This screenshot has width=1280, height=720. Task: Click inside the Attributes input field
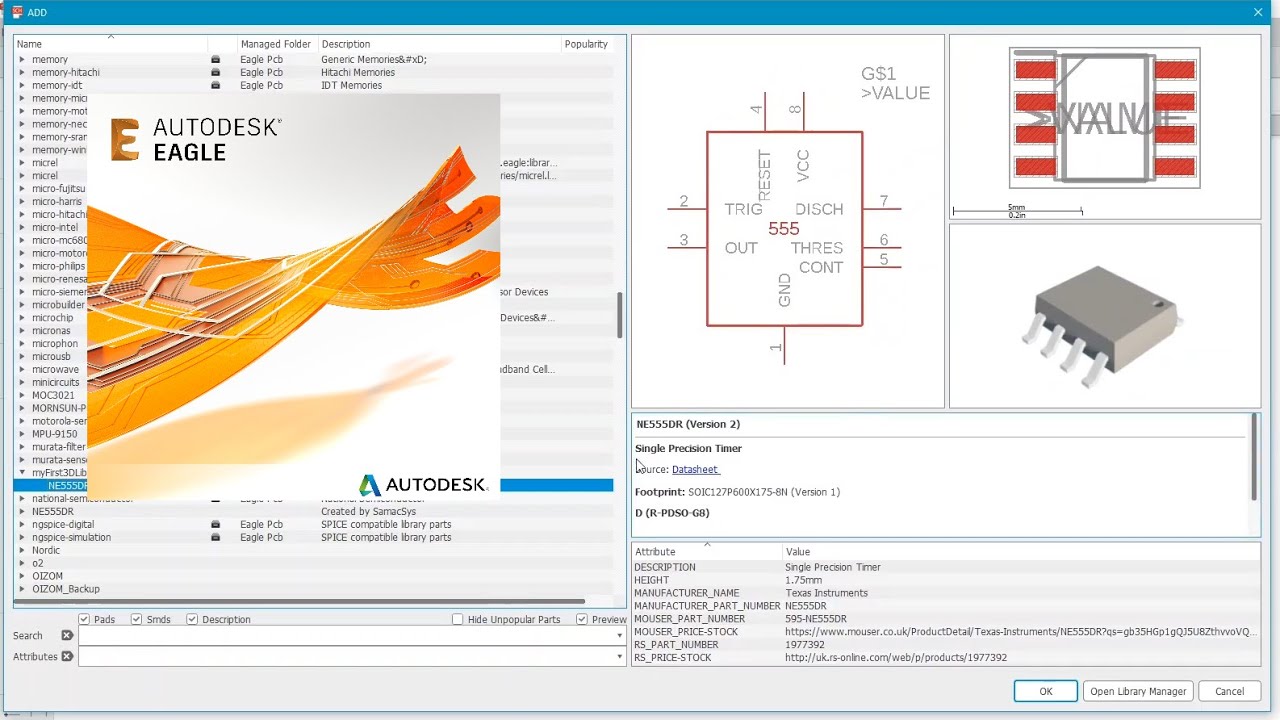[346, 657]
